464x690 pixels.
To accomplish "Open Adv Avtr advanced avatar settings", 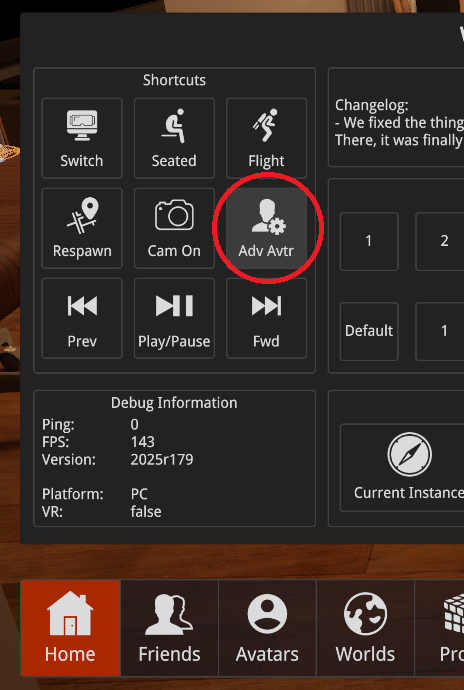I will [x=266, y=228].
